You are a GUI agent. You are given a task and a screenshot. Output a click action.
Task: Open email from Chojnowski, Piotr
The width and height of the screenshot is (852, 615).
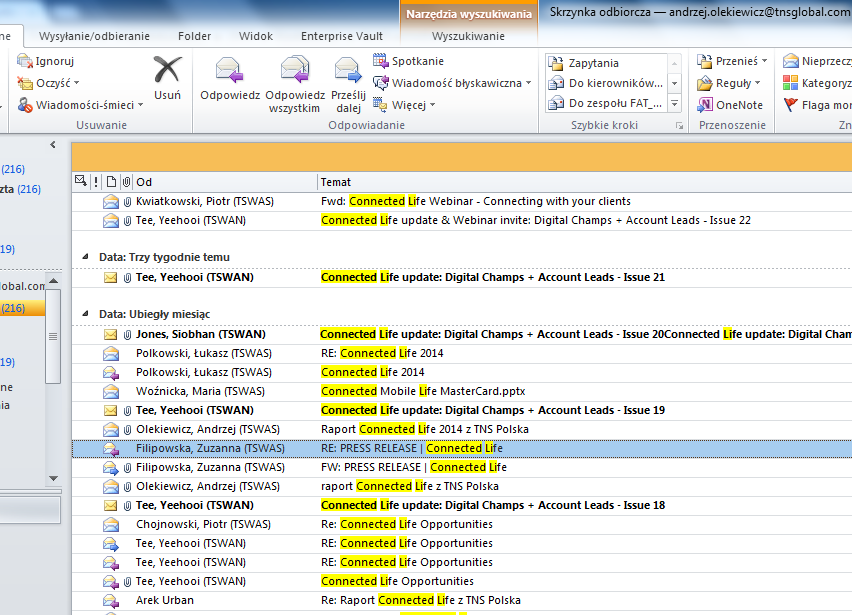462,525
